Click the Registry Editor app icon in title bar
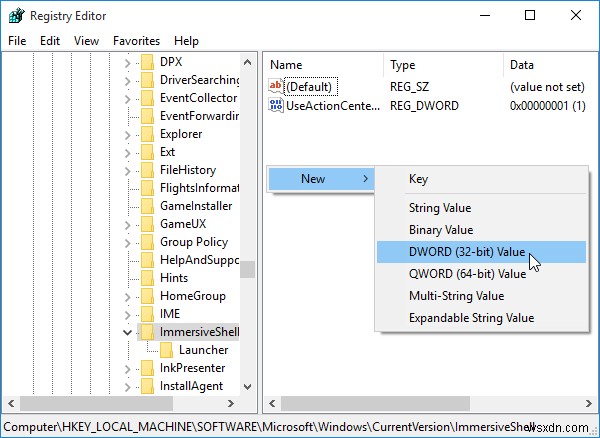600x438 pixels. pos(16,16)
